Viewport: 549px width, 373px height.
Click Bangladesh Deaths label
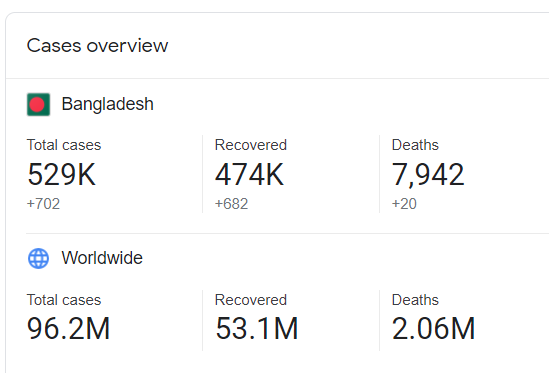click(x=415, y=145)
